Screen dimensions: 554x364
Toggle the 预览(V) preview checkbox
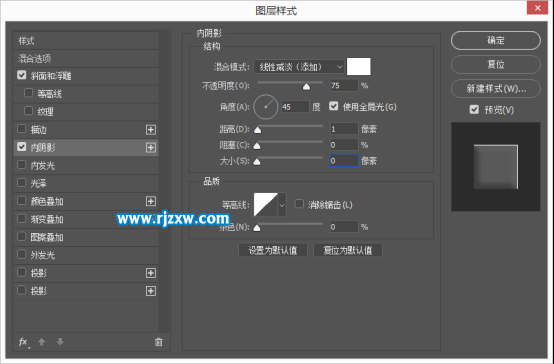point(474,110)
